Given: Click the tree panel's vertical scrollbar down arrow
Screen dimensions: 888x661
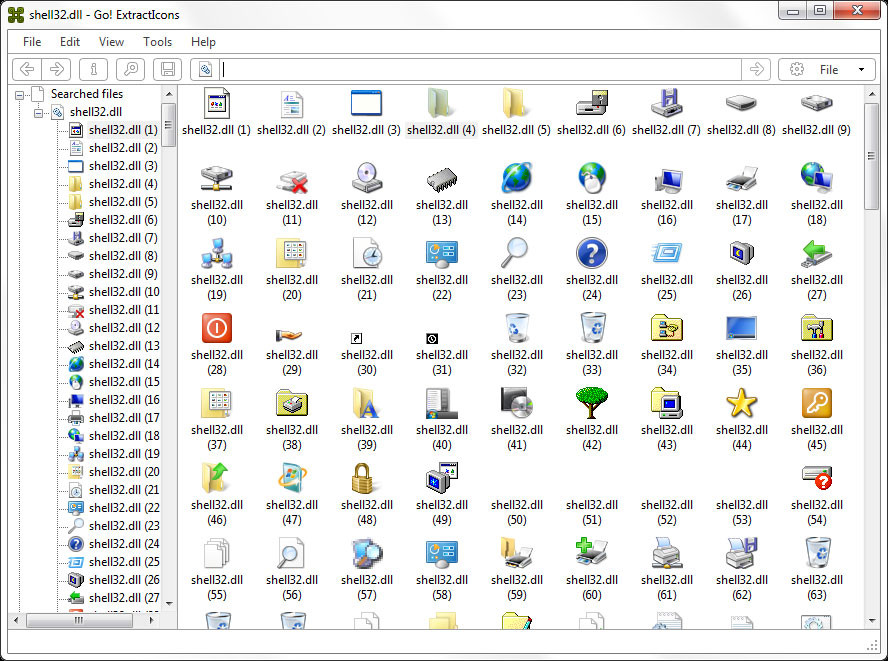Looking at the screenshot, I should pos(169,603).
